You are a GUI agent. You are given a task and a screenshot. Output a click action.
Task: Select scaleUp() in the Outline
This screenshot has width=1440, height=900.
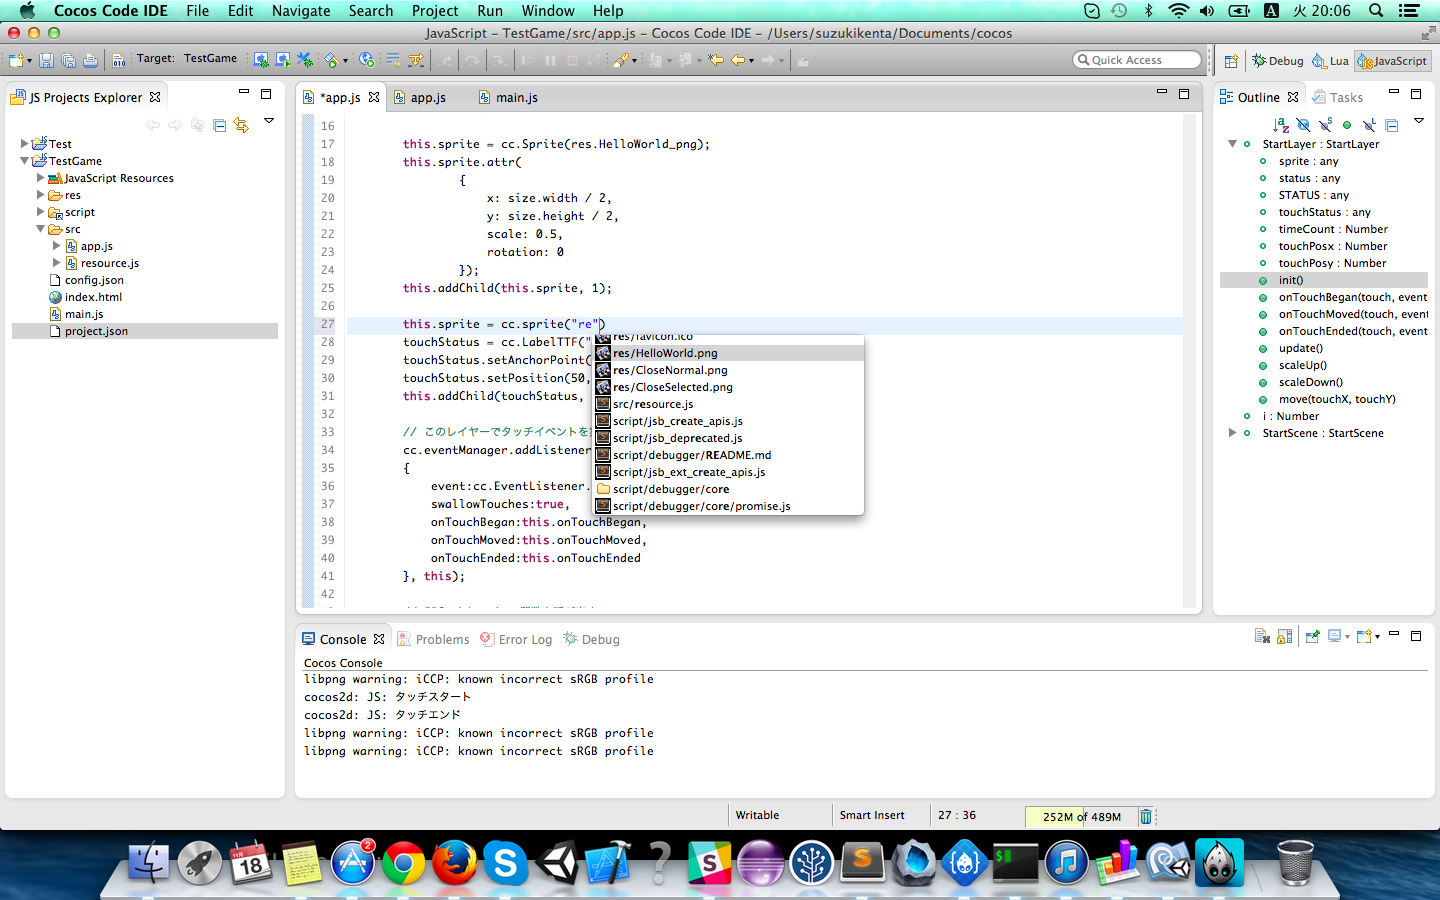[x=1302, y=365]
